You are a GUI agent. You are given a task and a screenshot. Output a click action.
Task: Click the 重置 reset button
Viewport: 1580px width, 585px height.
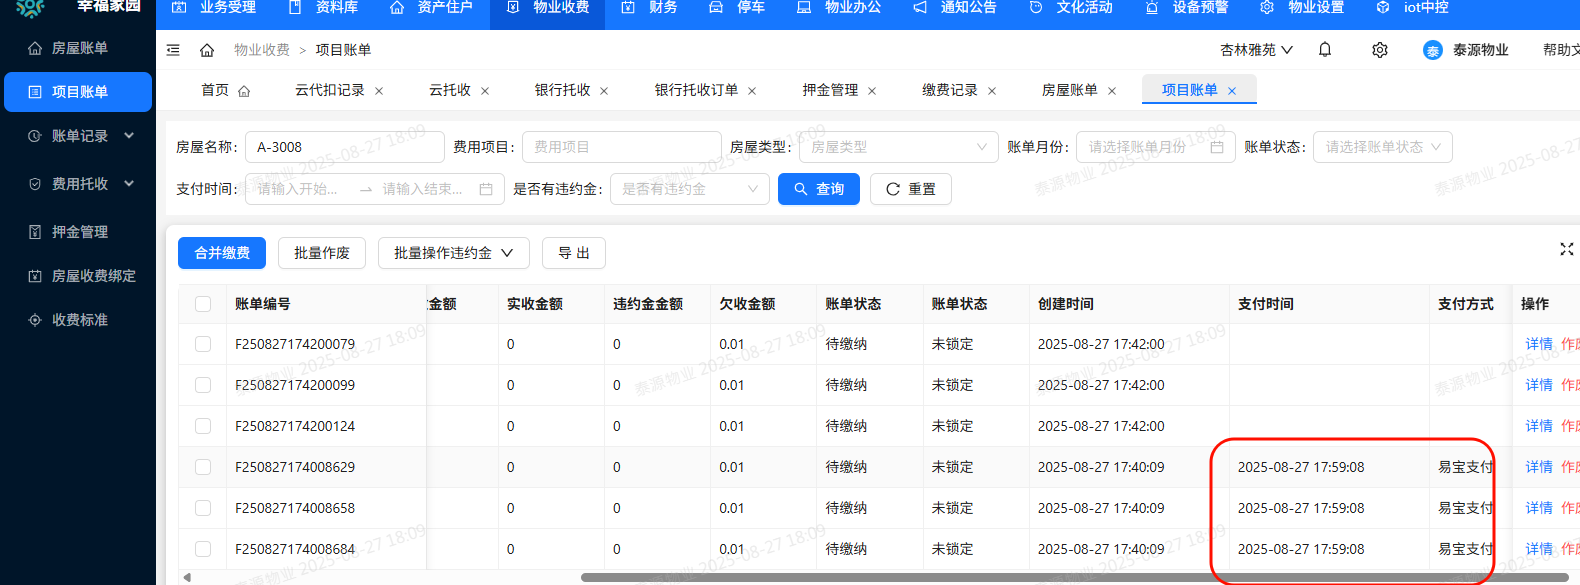click(911, 189)
